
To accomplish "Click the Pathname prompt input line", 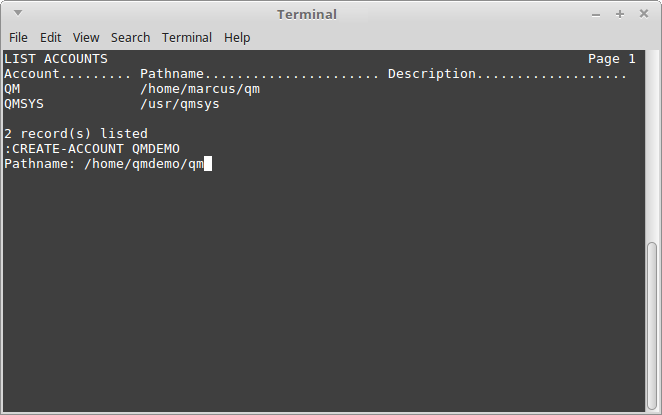I will pos(108,164).
